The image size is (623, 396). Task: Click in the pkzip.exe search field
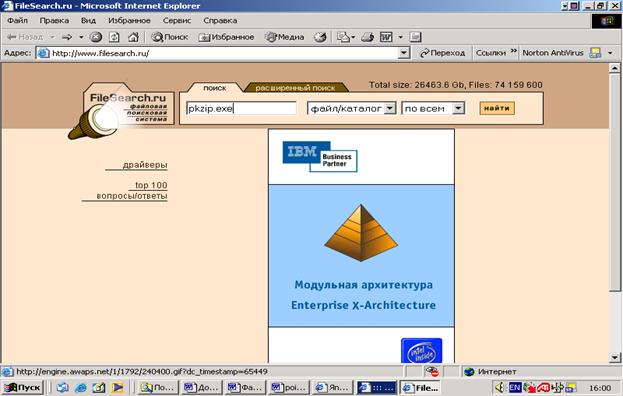click(242, 108)
